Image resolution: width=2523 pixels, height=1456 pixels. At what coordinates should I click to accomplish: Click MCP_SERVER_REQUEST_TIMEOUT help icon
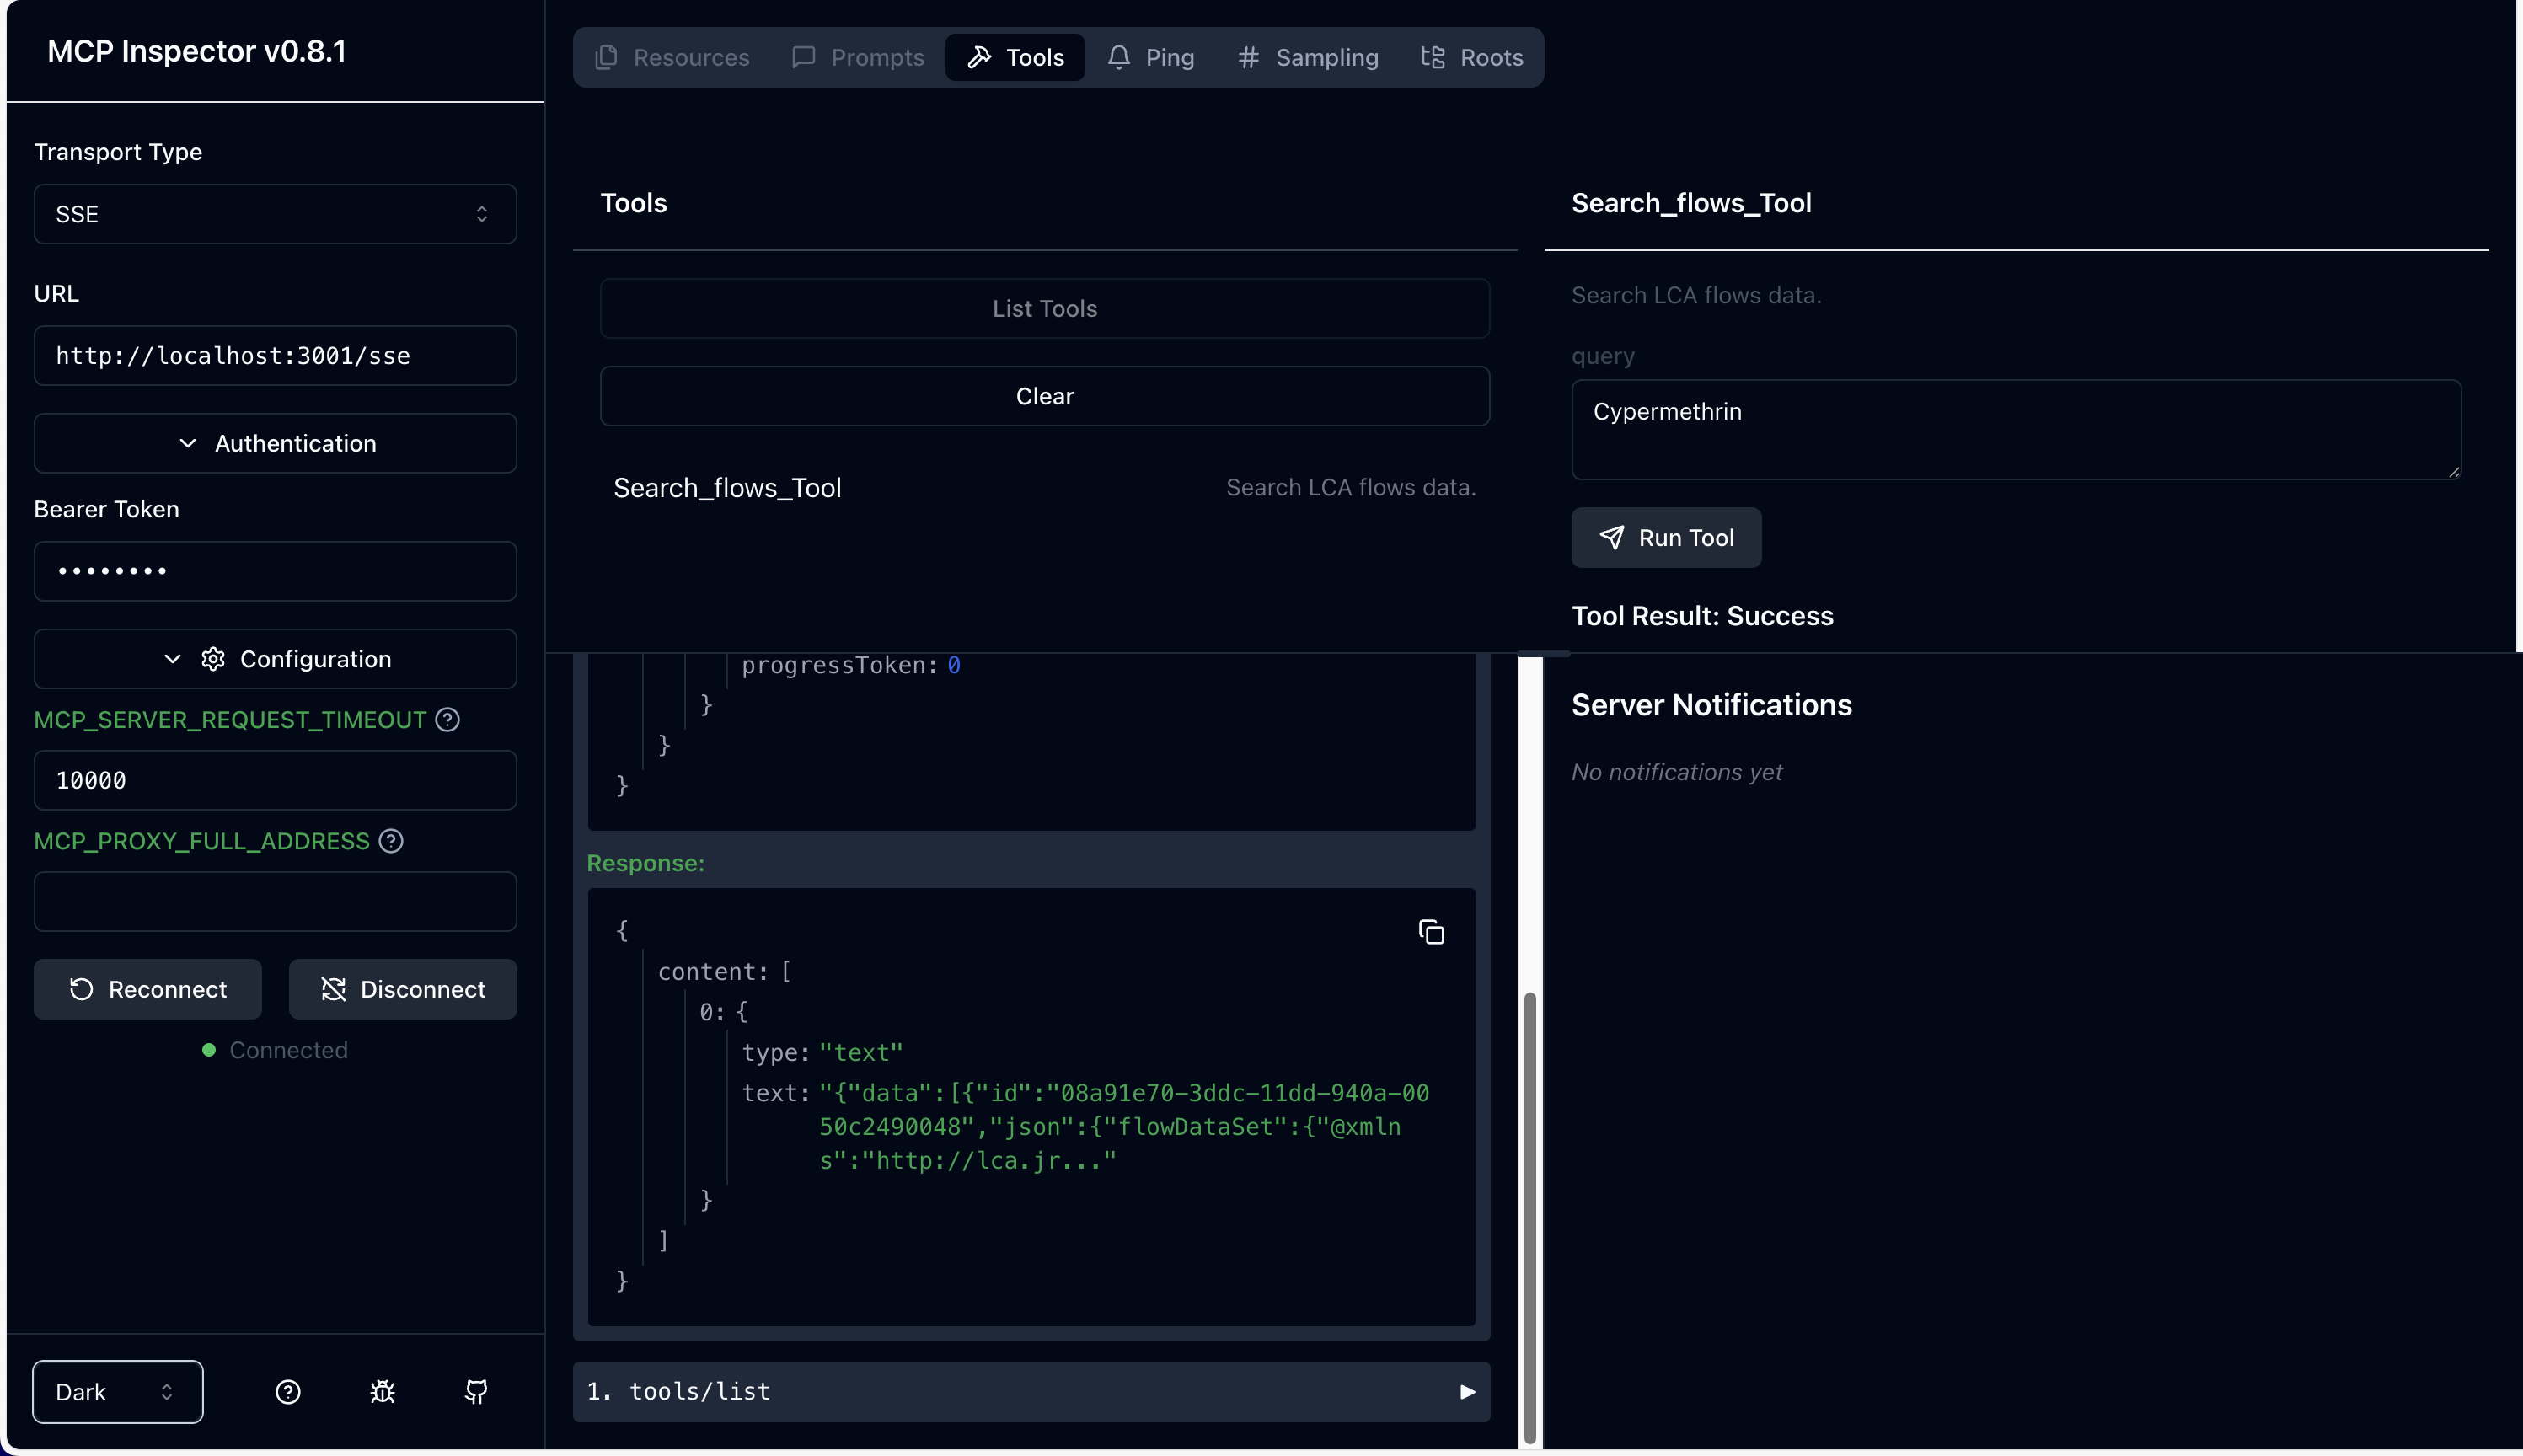click(x=448, y=719)
